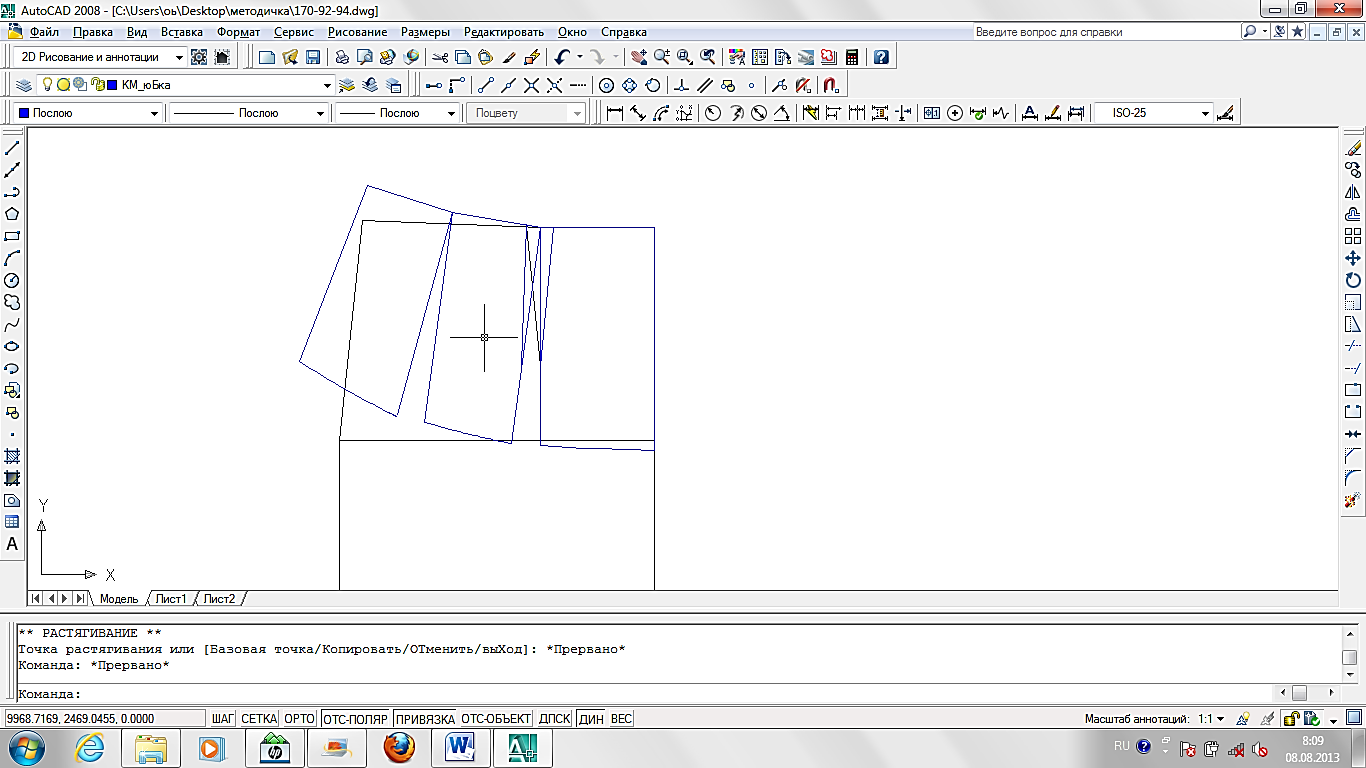
Task: Select the Spline tool
Action: [x=12, y=324]
